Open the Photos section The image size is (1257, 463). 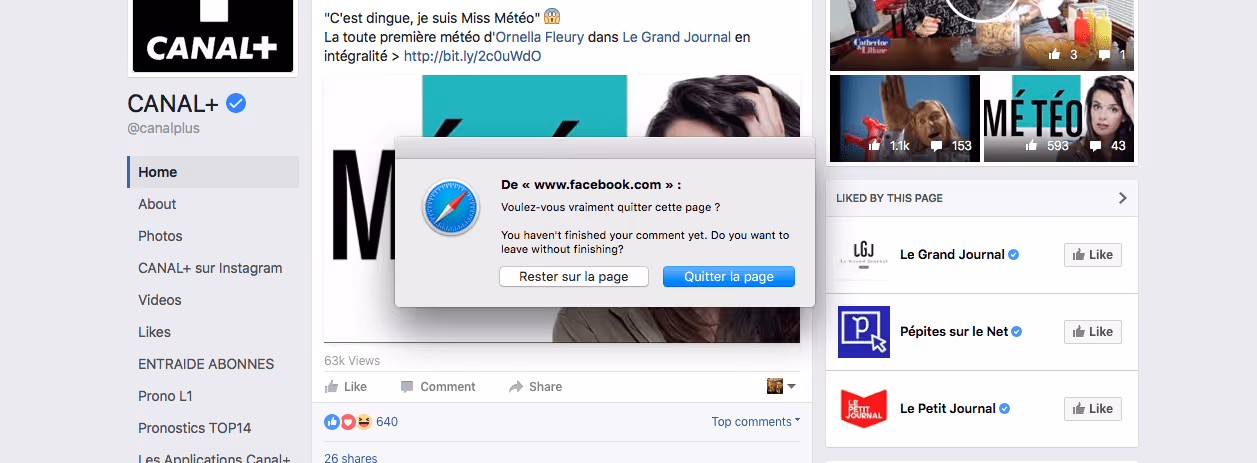160,236
